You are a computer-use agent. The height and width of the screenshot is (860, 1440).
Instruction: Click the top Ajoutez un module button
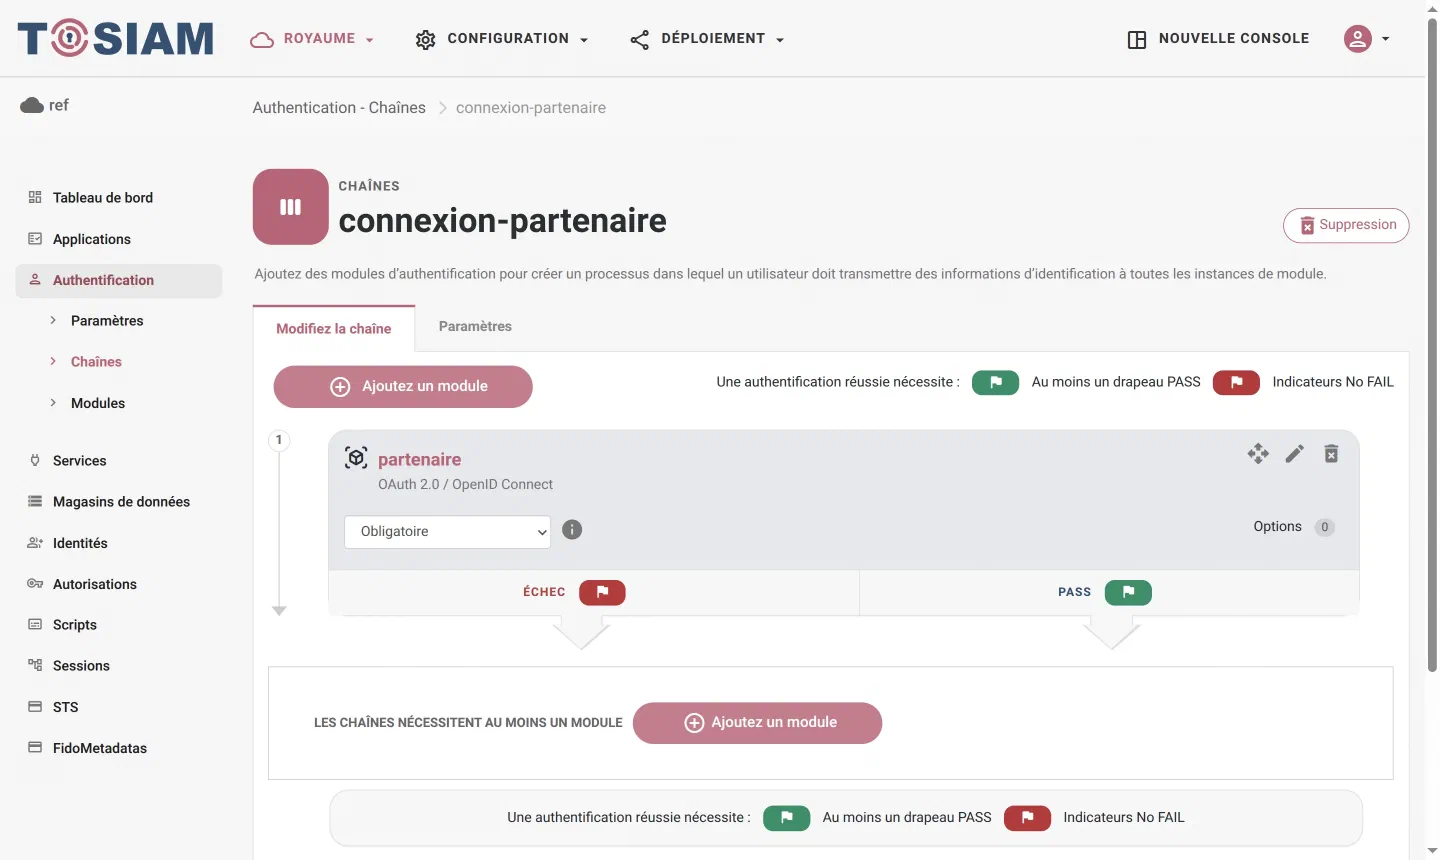(403, 386)
